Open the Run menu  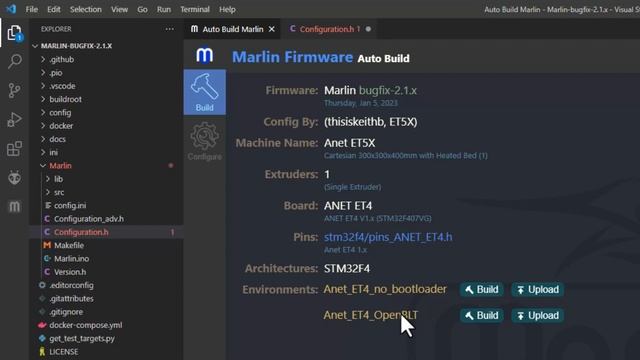coord(164,9)
